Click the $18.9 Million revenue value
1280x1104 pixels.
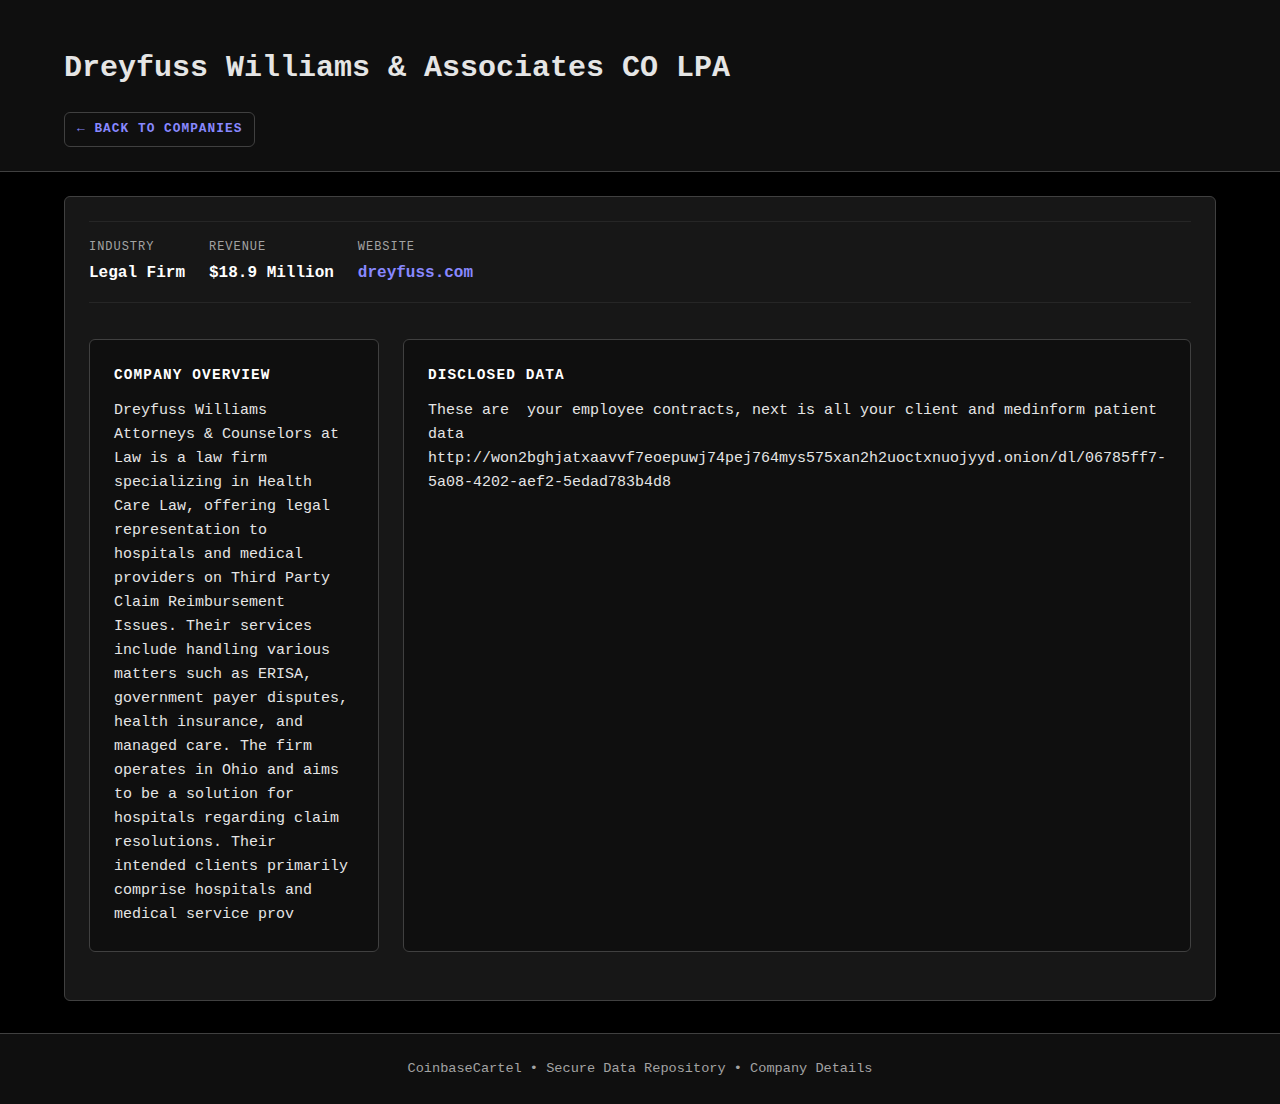[271, 272]
